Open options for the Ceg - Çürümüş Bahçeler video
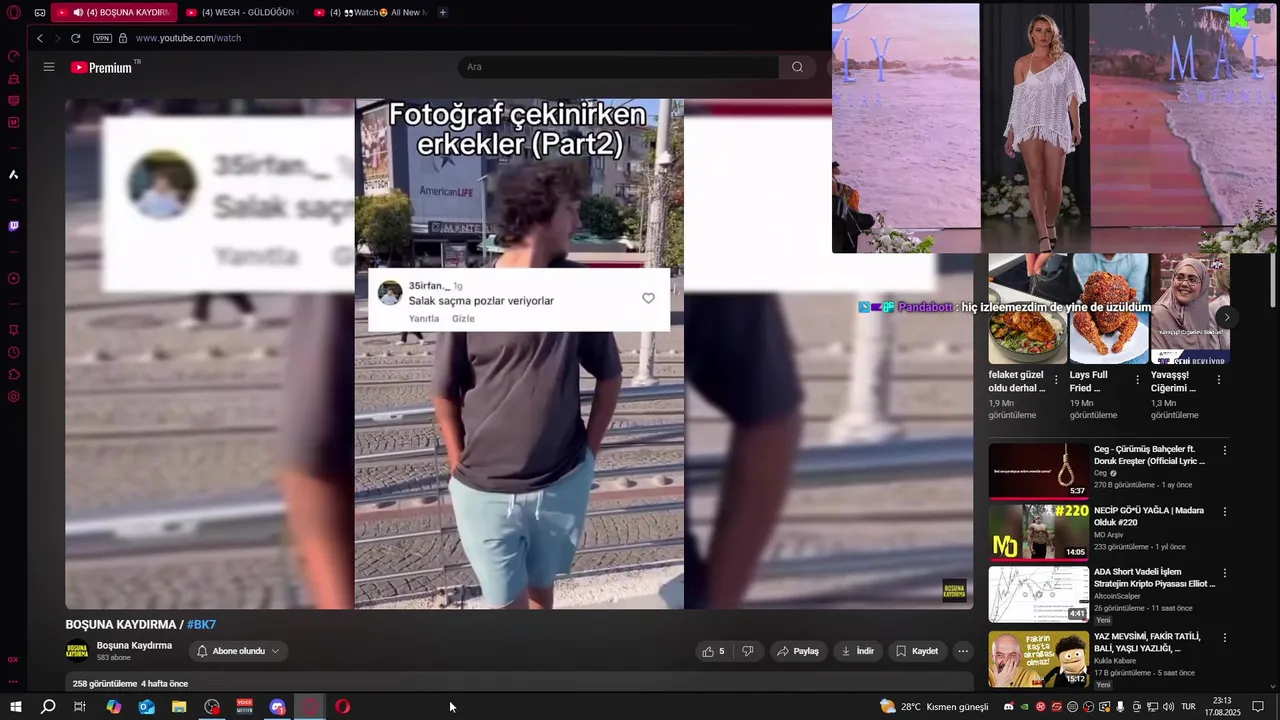 tap(1224, 451)
